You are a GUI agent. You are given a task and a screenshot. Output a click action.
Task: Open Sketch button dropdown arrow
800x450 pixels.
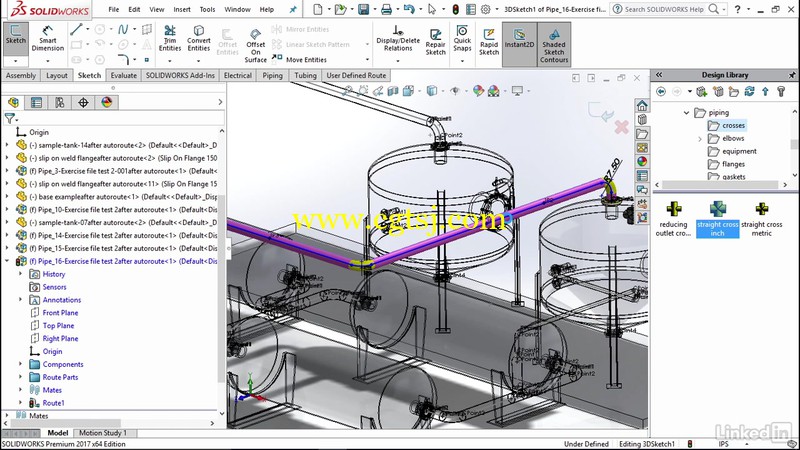15,61
